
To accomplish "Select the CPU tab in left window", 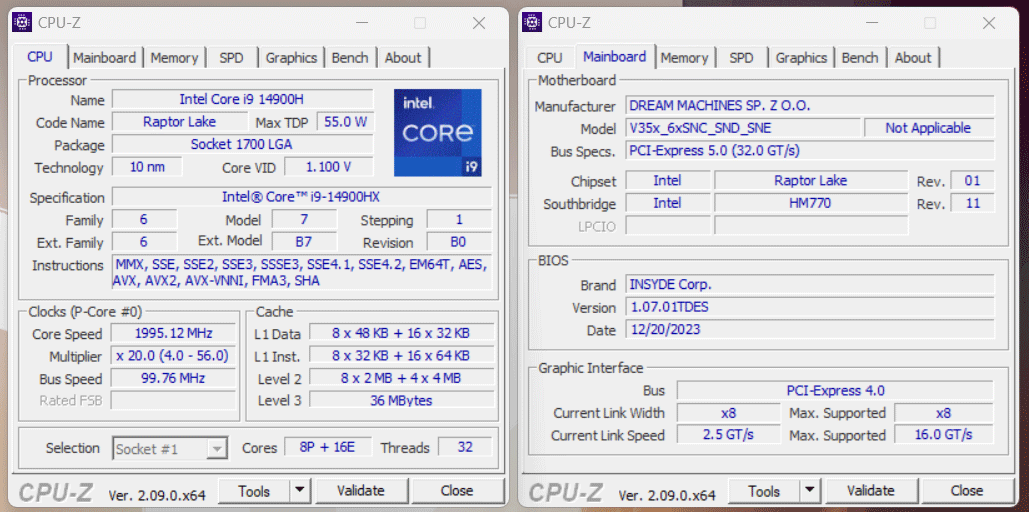I will click(40, 56).
